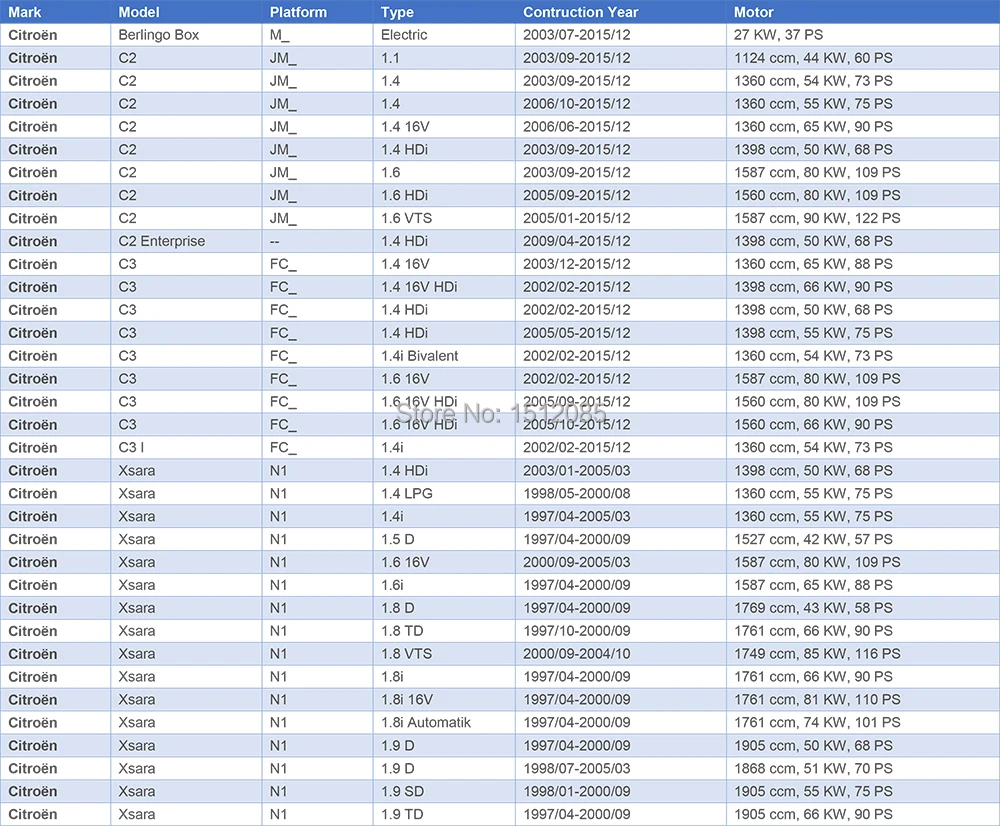Select the '1.5 D' type cell
Viewport: 1000px width, 826px height.
(x=444, y=540)
